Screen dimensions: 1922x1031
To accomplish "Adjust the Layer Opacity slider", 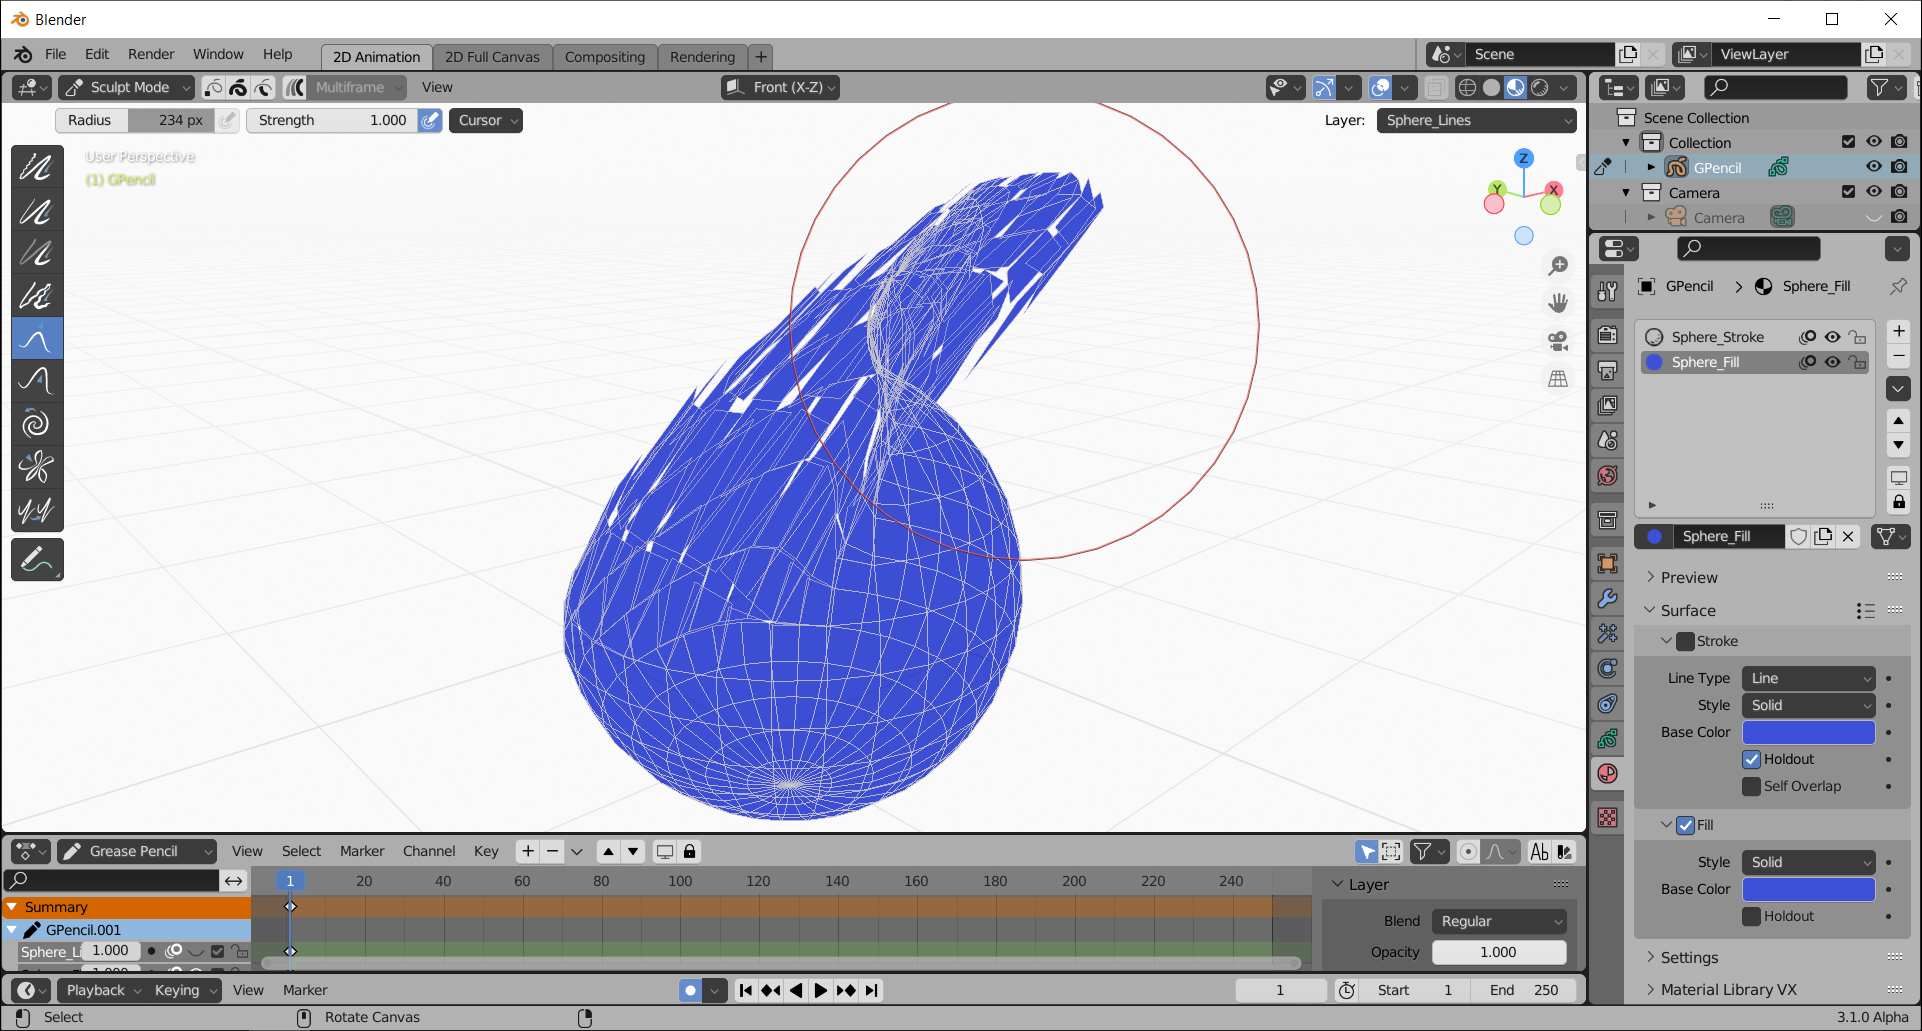I will click(x=1498, y=952).
